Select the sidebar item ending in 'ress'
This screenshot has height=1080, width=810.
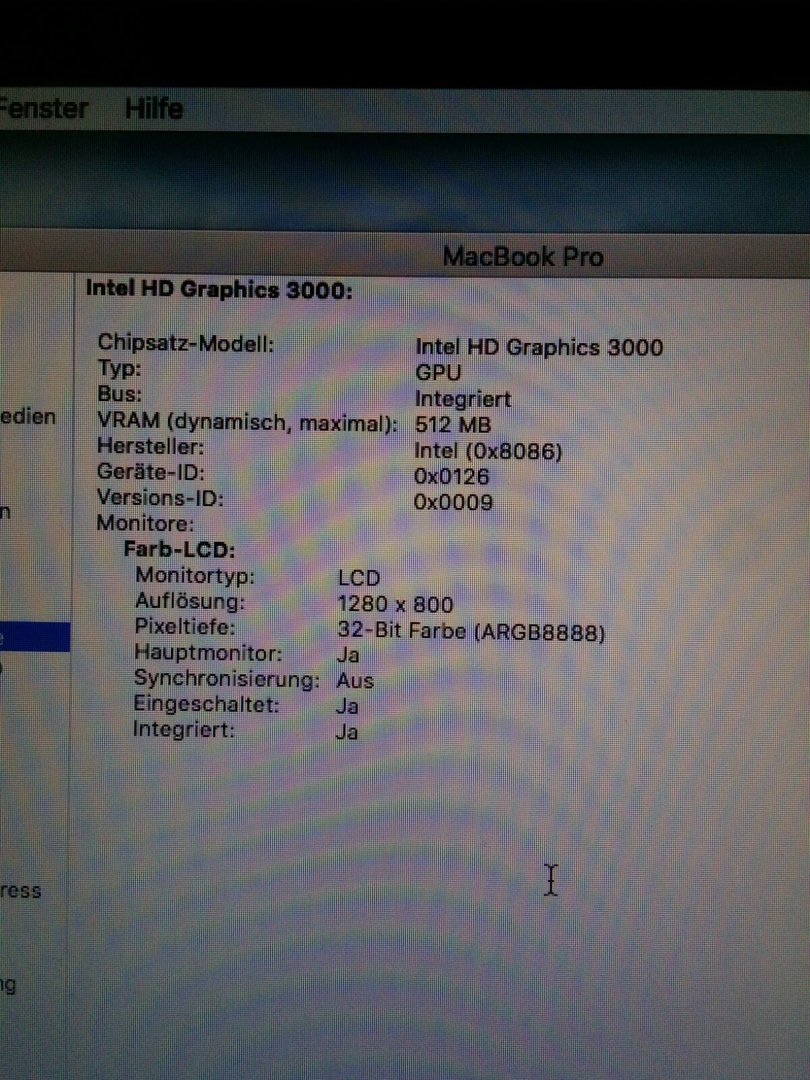click(x=21, y=891)
